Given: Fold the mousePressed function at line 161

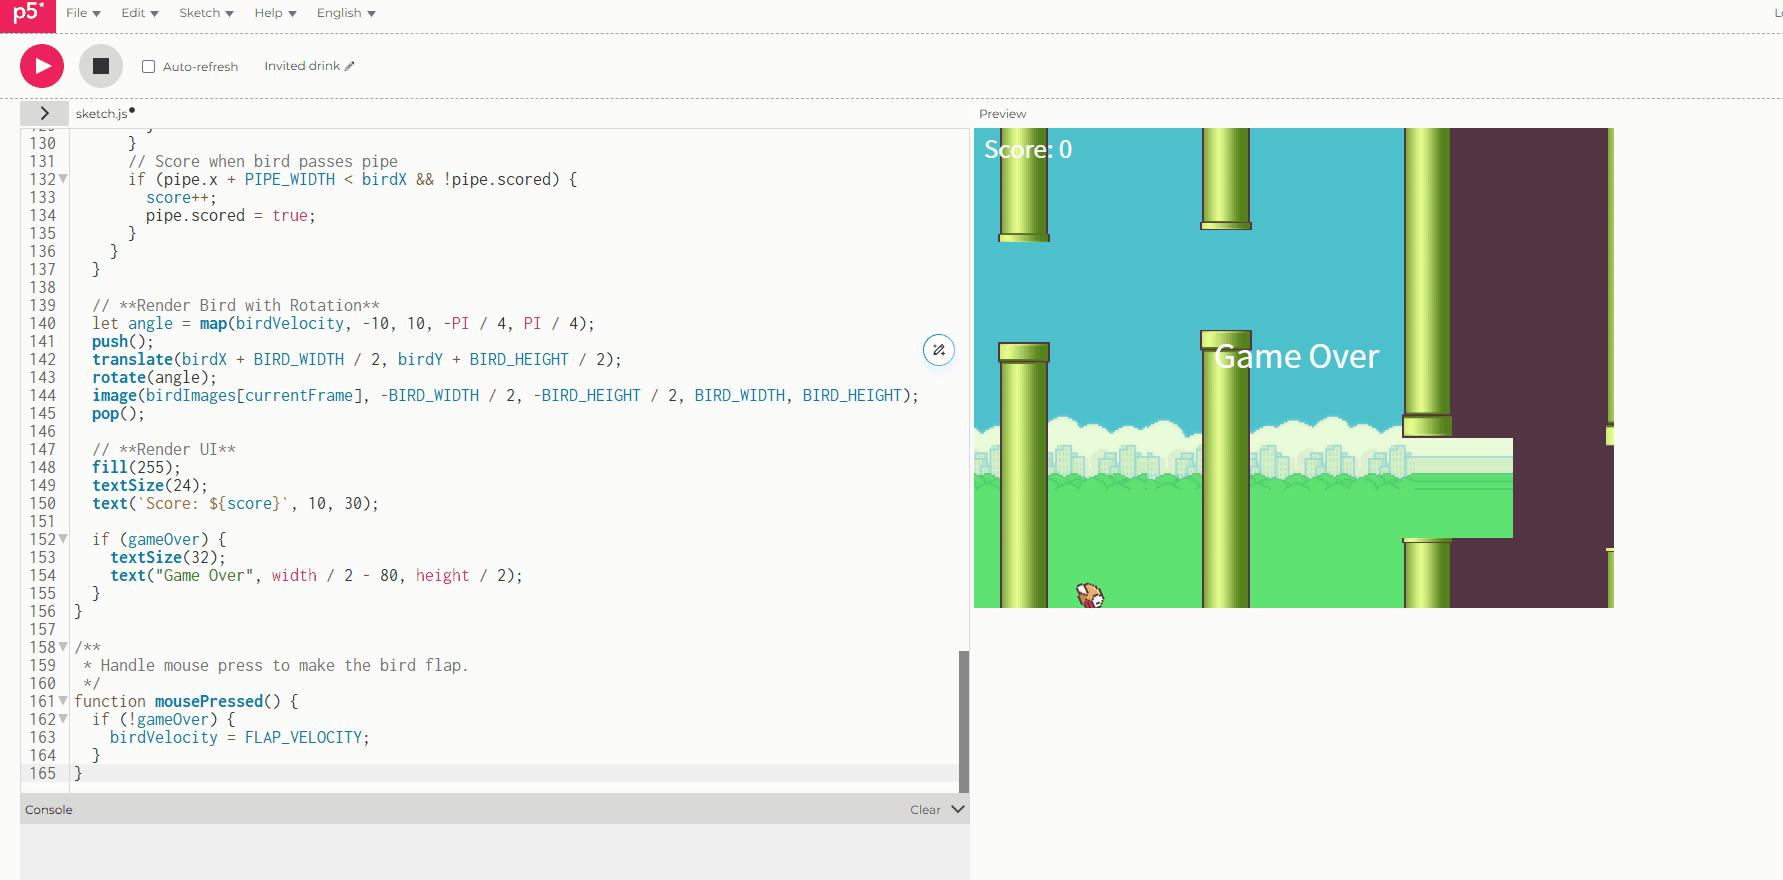Looking at the screenshot, I should pos(63,701).
